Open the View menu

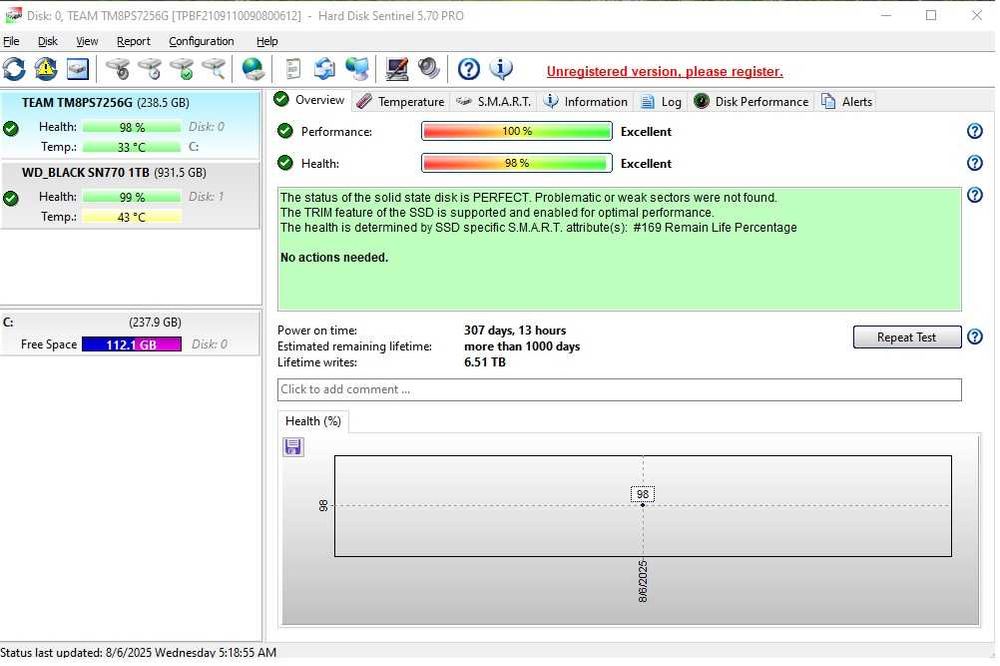87,41
